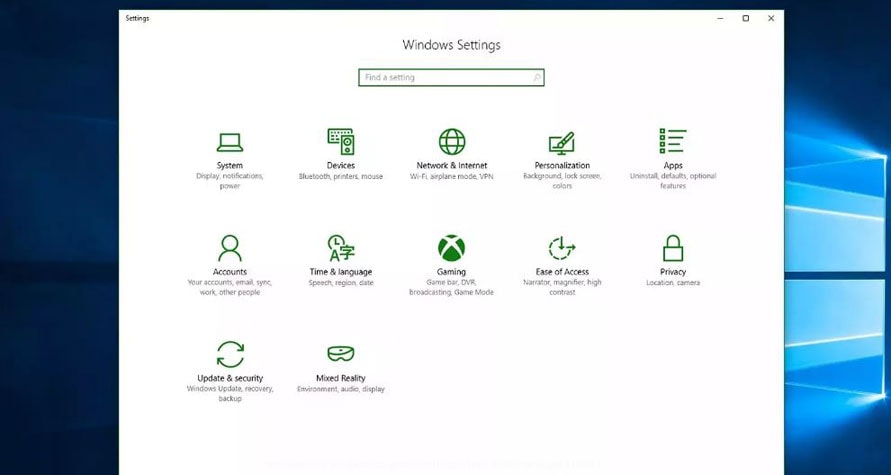Screen dimensions: 891x475
Task: Open the Accounts person icon
Action: (230, 248)
